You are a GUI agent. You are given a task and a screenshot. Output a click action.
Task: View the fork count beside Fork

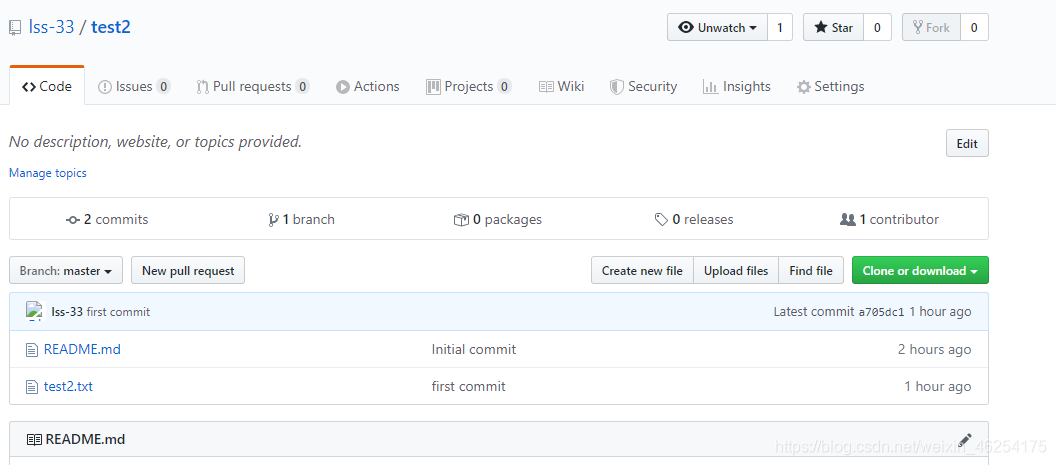point(974,28)
